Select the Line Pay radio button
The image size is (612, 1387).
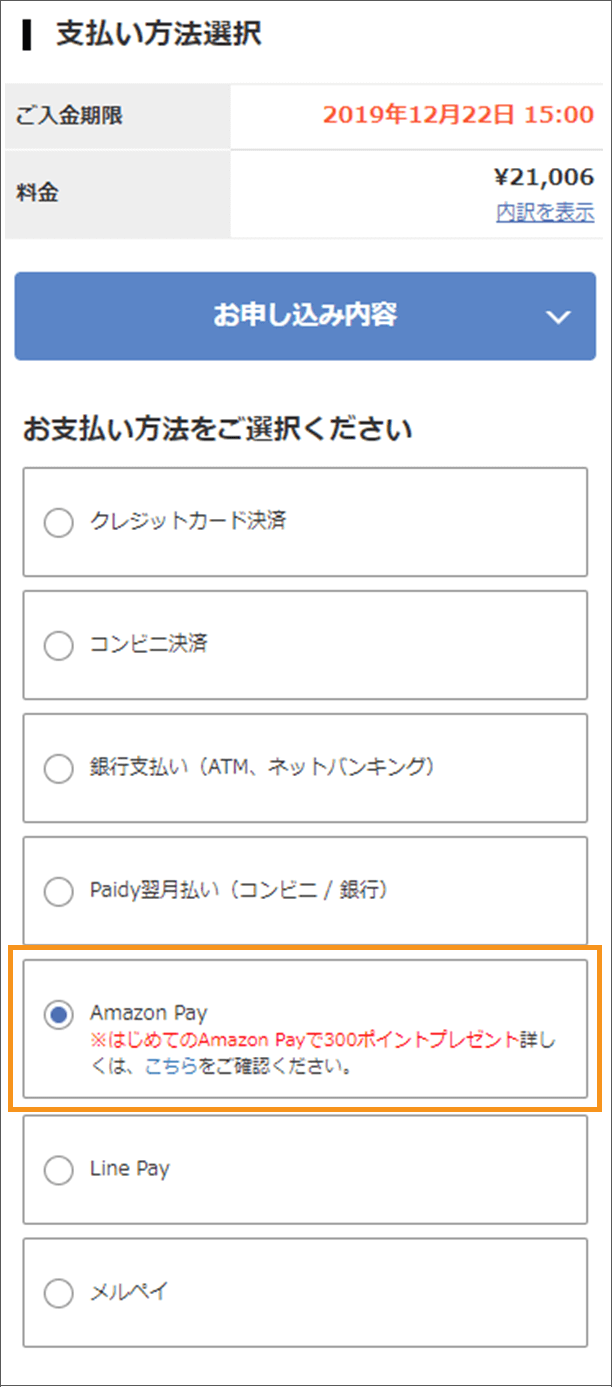pos(59,1169)
